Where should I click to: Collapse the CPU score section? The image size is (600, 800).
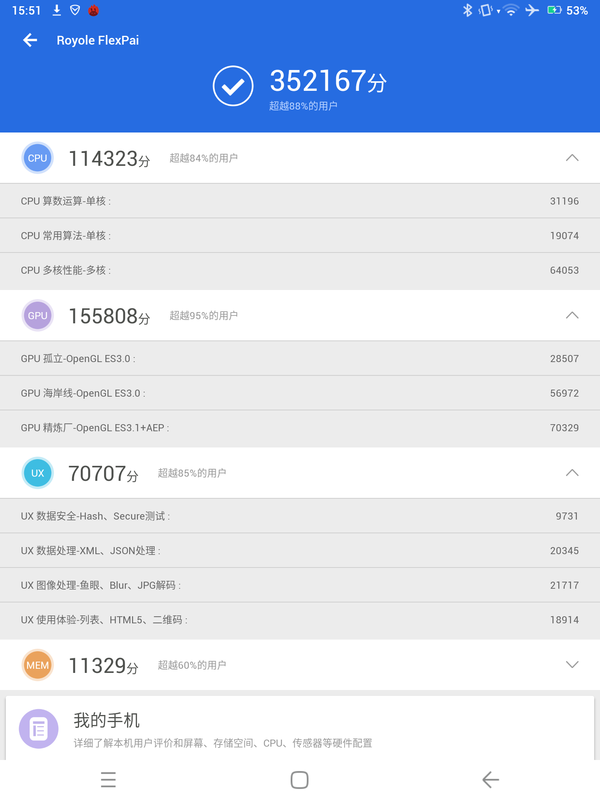[x=572, y=158]
